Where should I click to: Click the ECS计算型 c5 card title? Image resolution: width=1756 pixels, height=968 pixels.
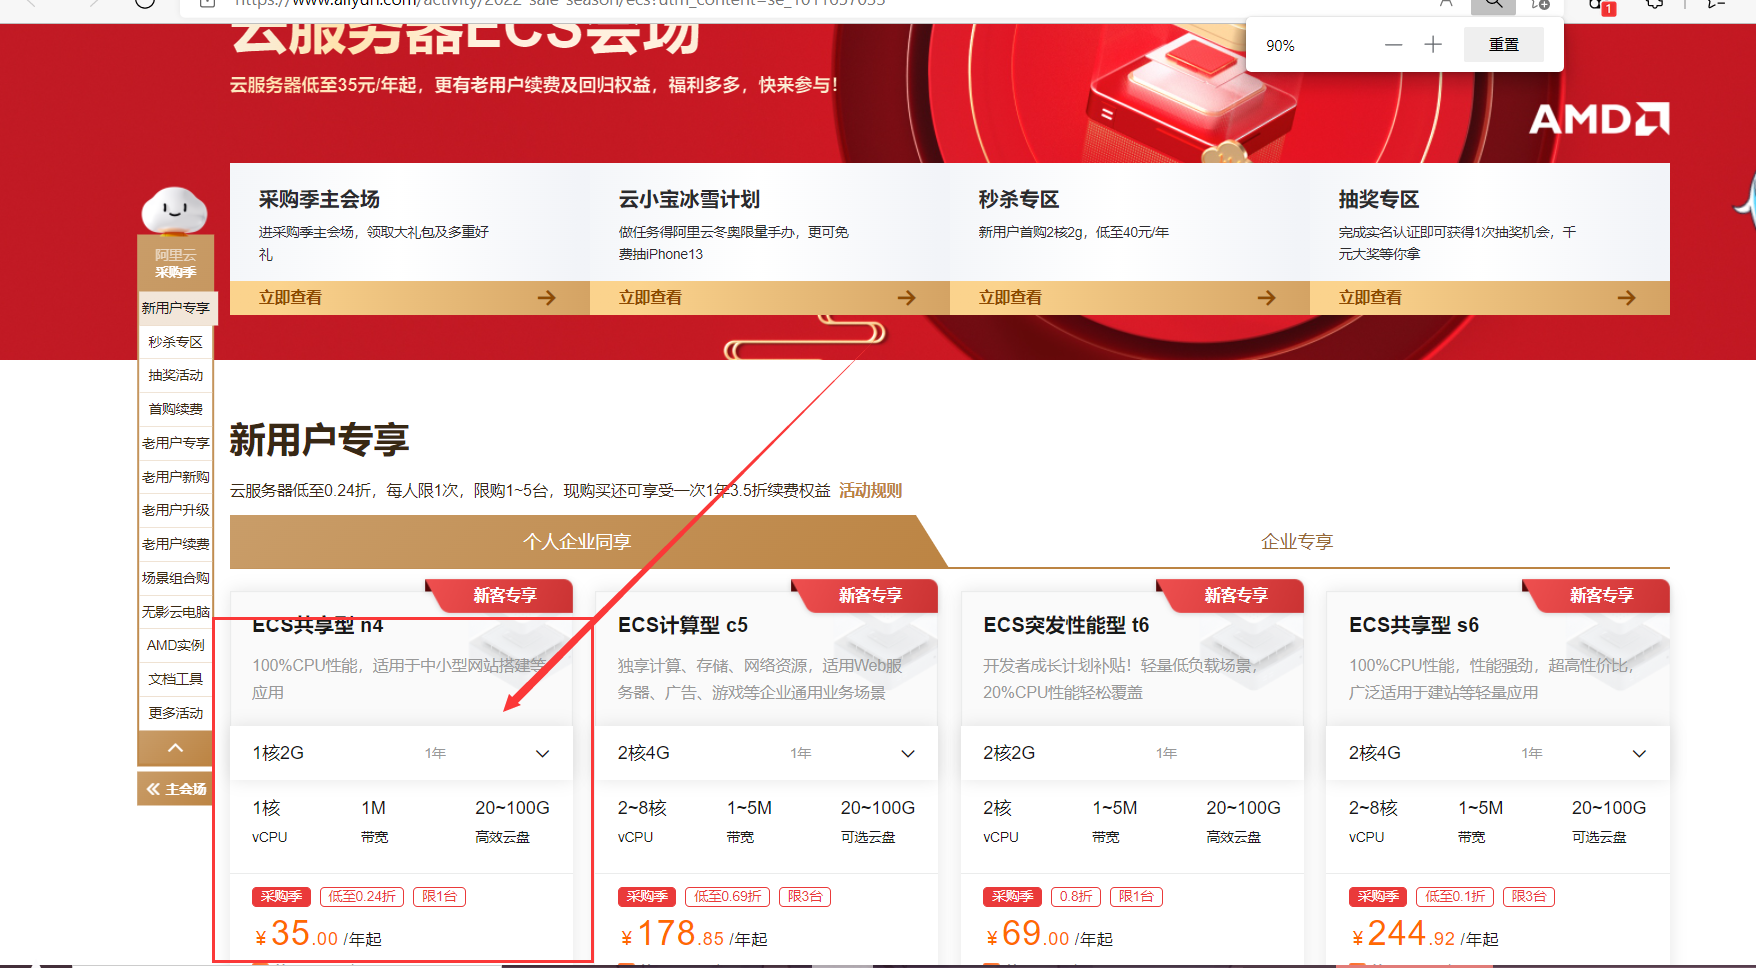click(683, 625)
